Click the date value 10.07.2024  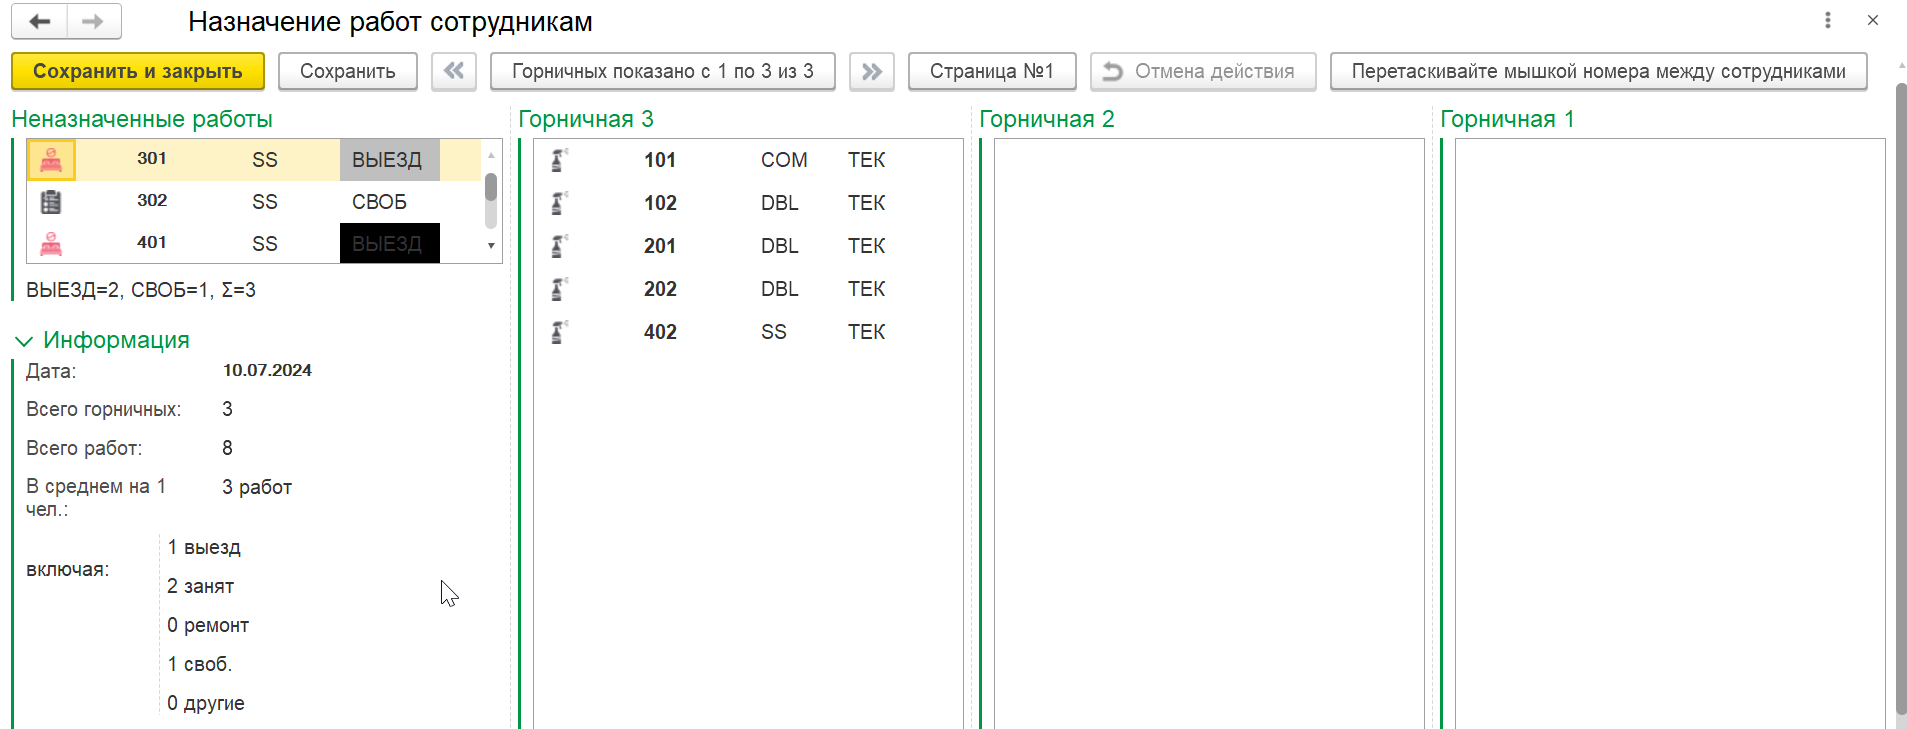click(x=267, y=370)
